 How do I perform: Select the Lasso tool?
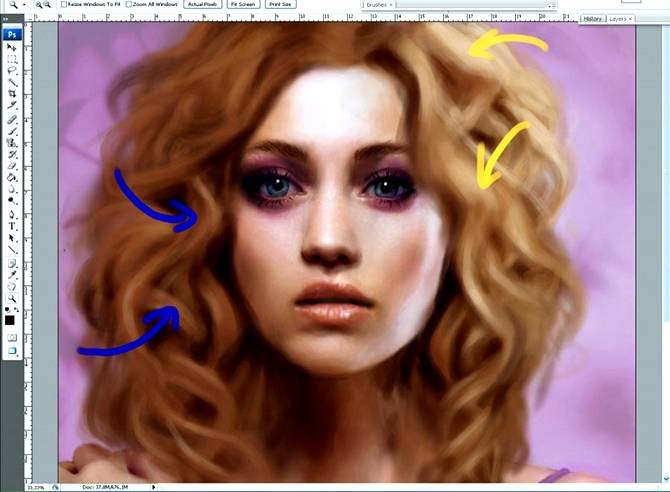pyautogui.click(x=12, y=71)
